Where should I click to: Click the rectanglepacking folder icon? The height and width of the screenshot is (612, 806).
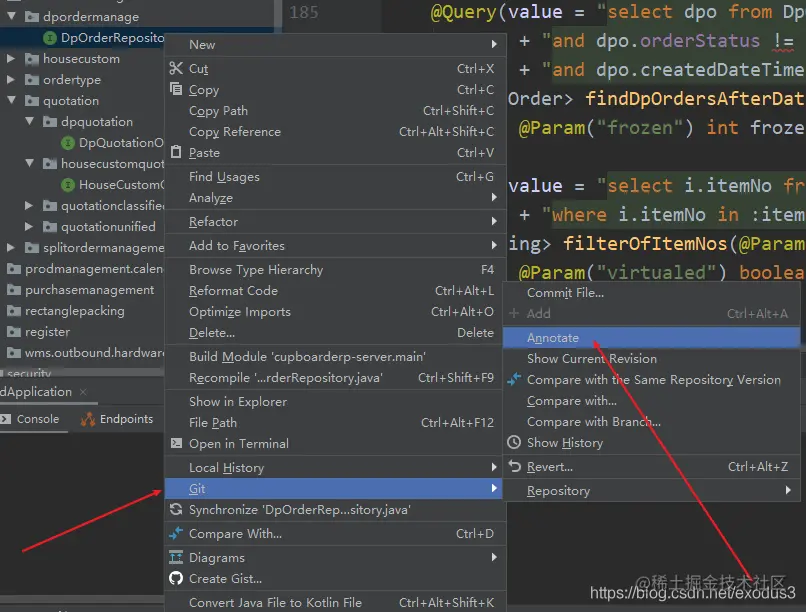click(x=14, y=311)
